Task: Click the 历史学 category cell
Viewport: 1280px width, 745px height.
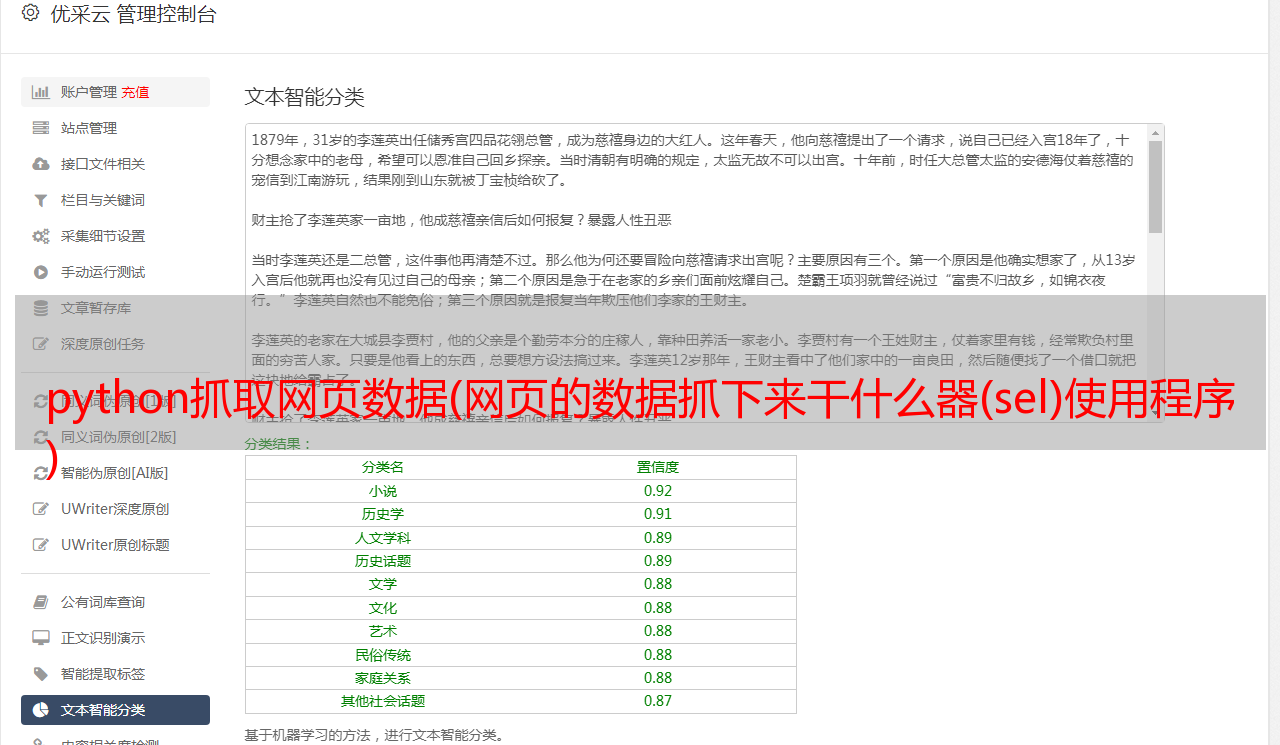Action: pyautogui.click(x=383, y=514)
